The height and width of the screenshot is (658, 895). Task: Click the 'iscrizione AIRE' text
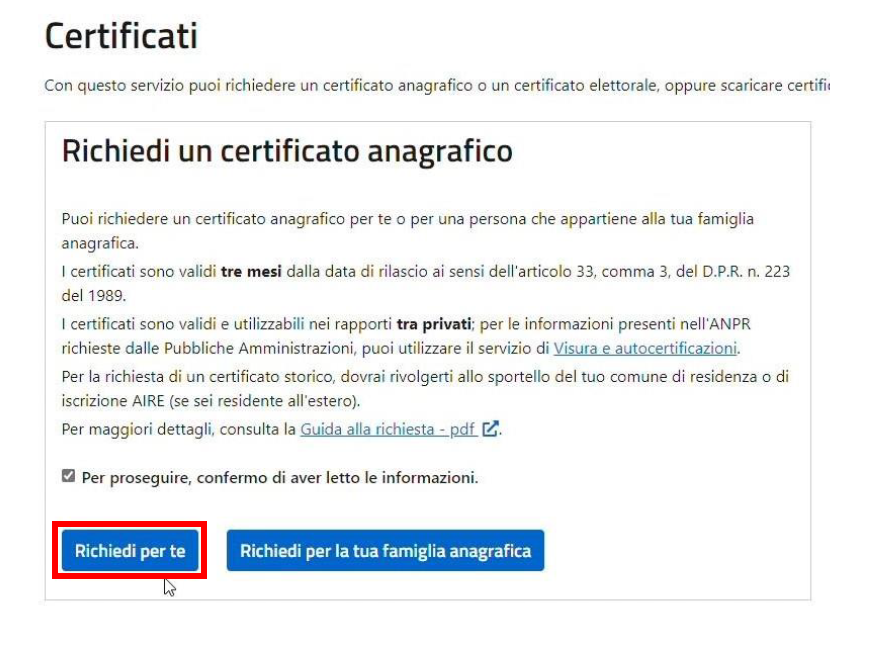pos(113,401)
